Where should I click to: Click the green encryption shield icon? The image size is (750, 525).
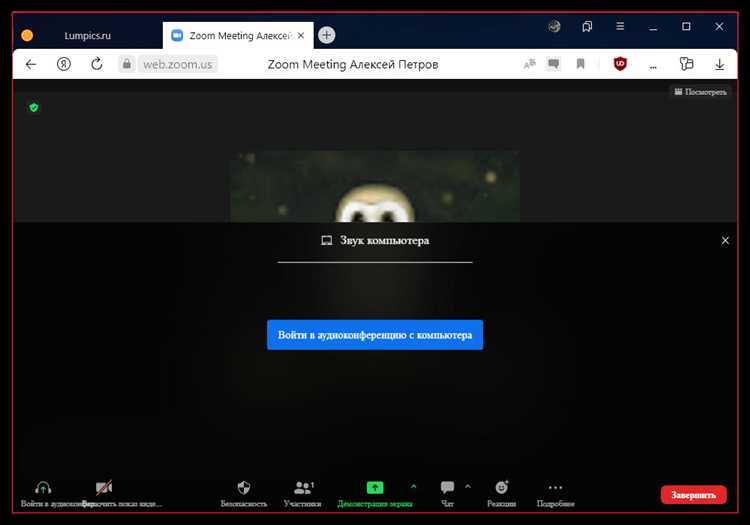(33, 108)
